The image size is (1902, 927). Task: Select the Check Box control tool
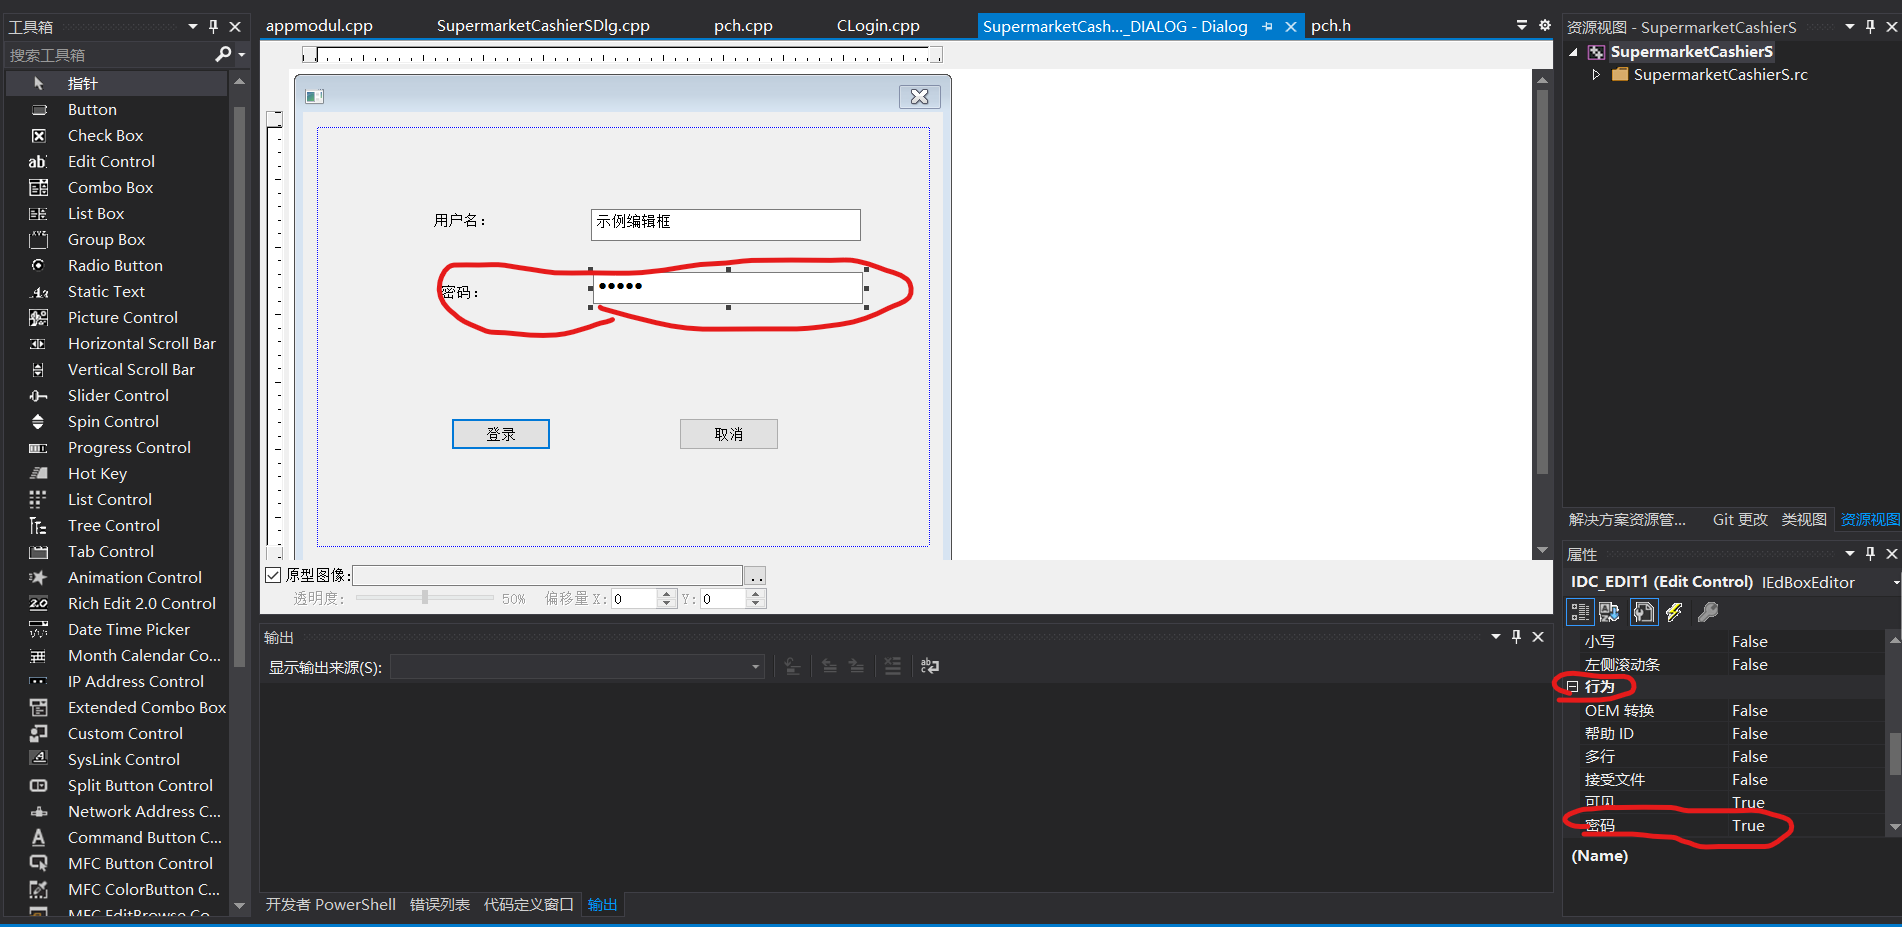[104, 135]
